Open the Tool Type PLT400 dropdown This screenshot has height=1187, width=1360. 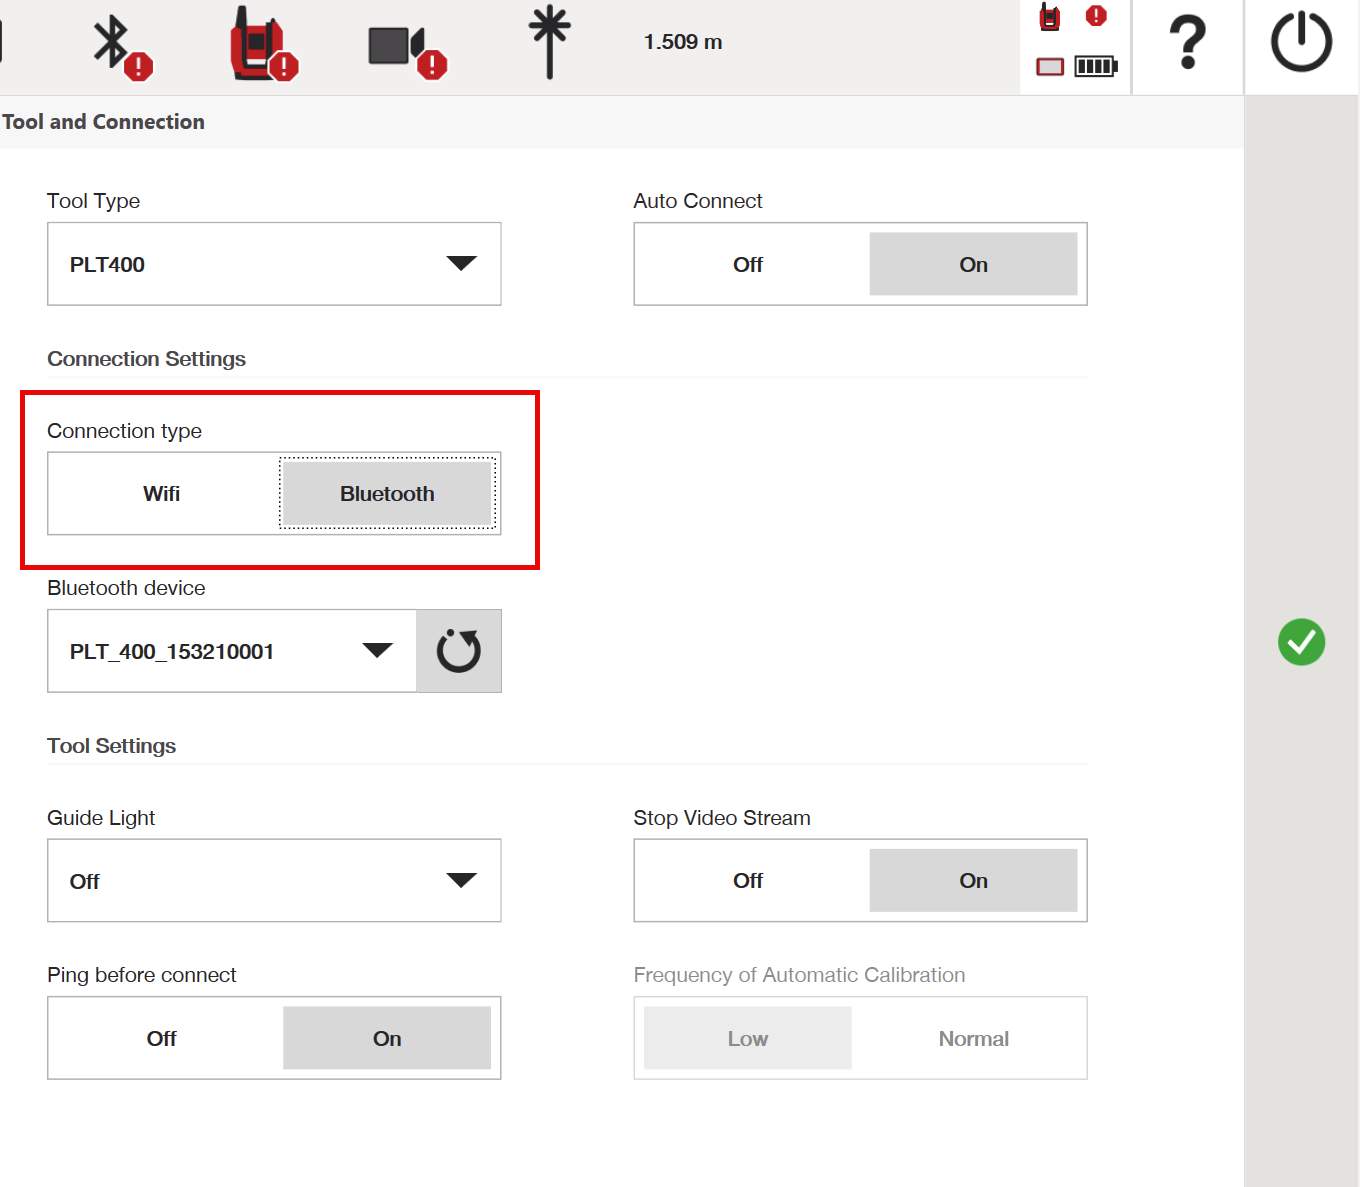point(273,264)
